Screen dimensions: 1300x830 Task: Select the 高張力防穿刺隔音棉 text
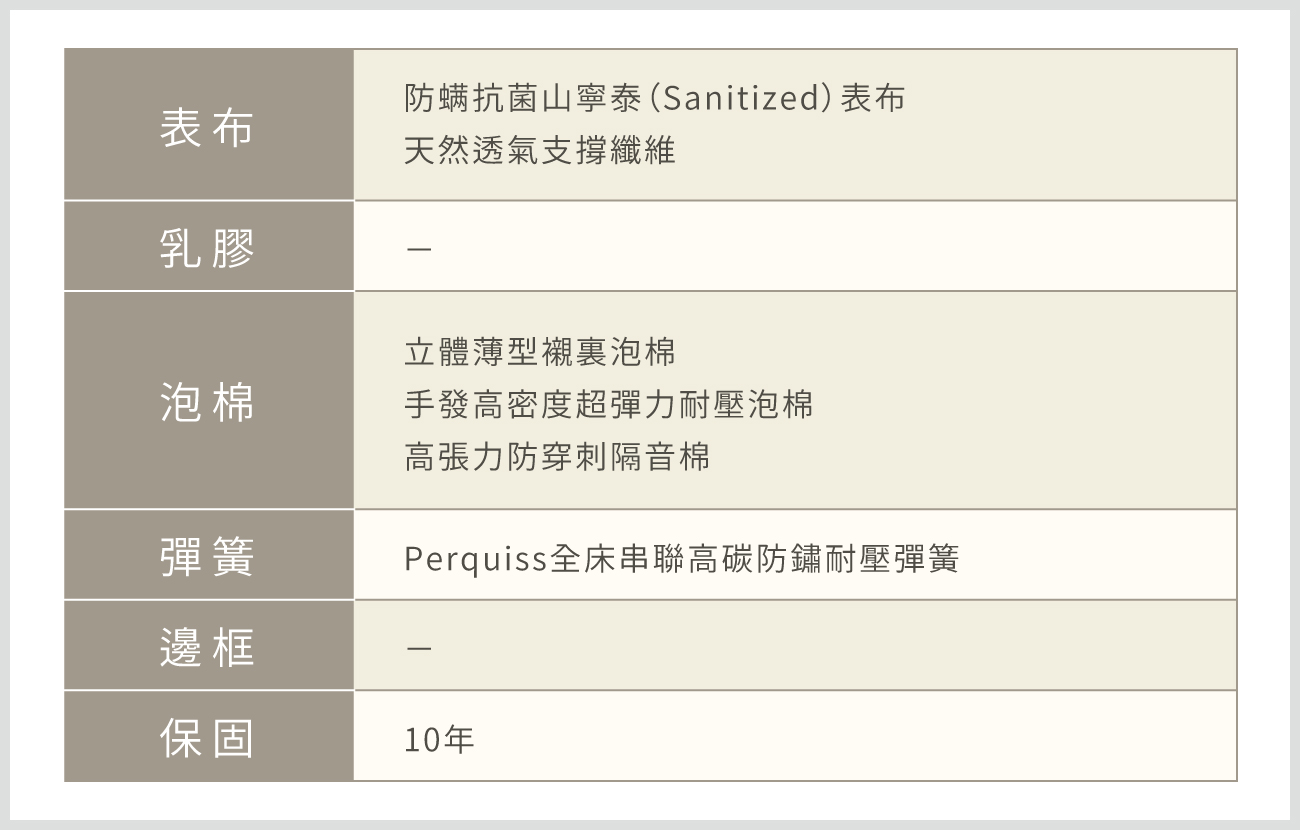point(557,458)
